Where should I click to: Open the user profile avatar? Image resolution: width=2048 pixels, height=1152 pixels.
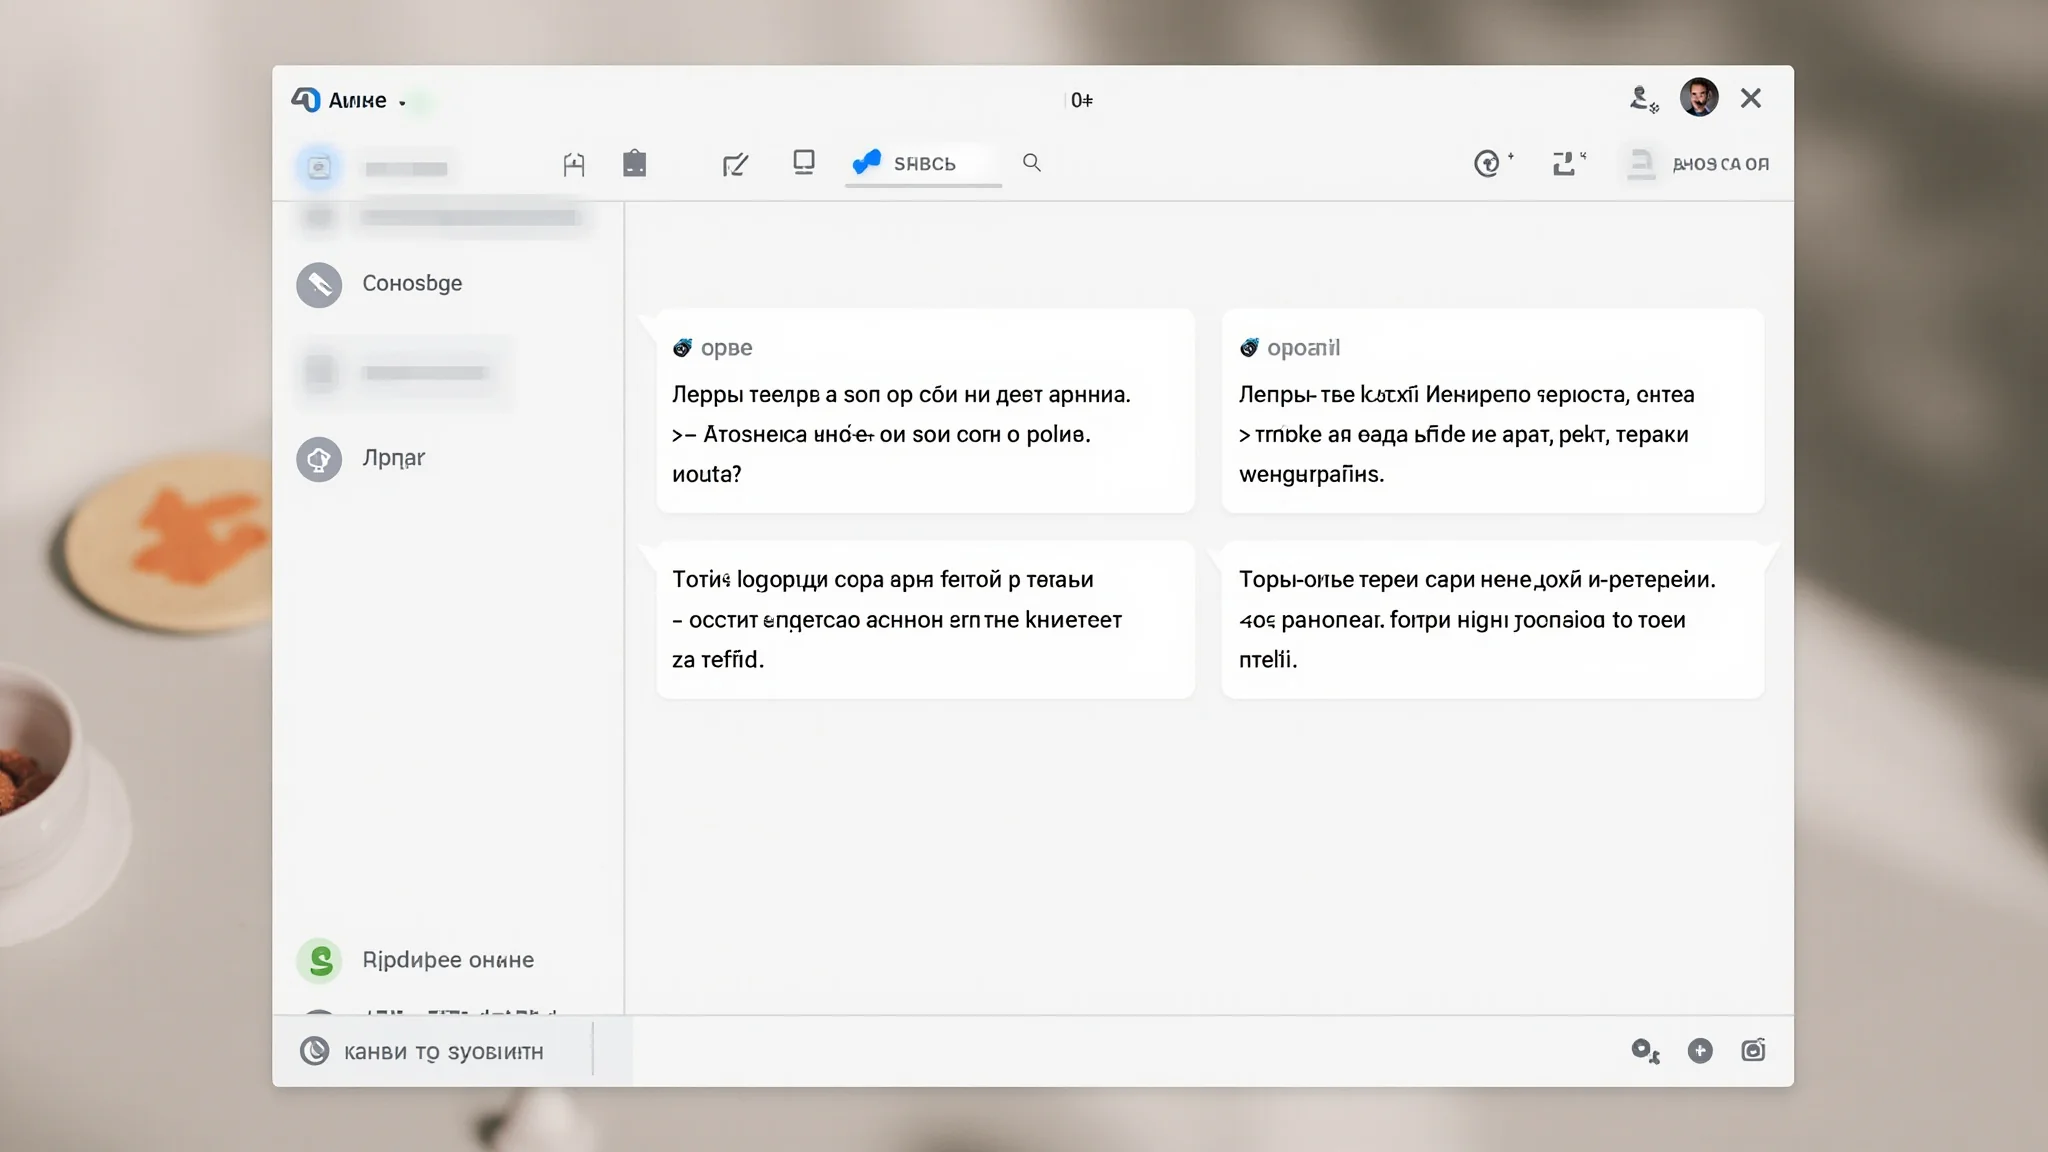[1699, 98]
